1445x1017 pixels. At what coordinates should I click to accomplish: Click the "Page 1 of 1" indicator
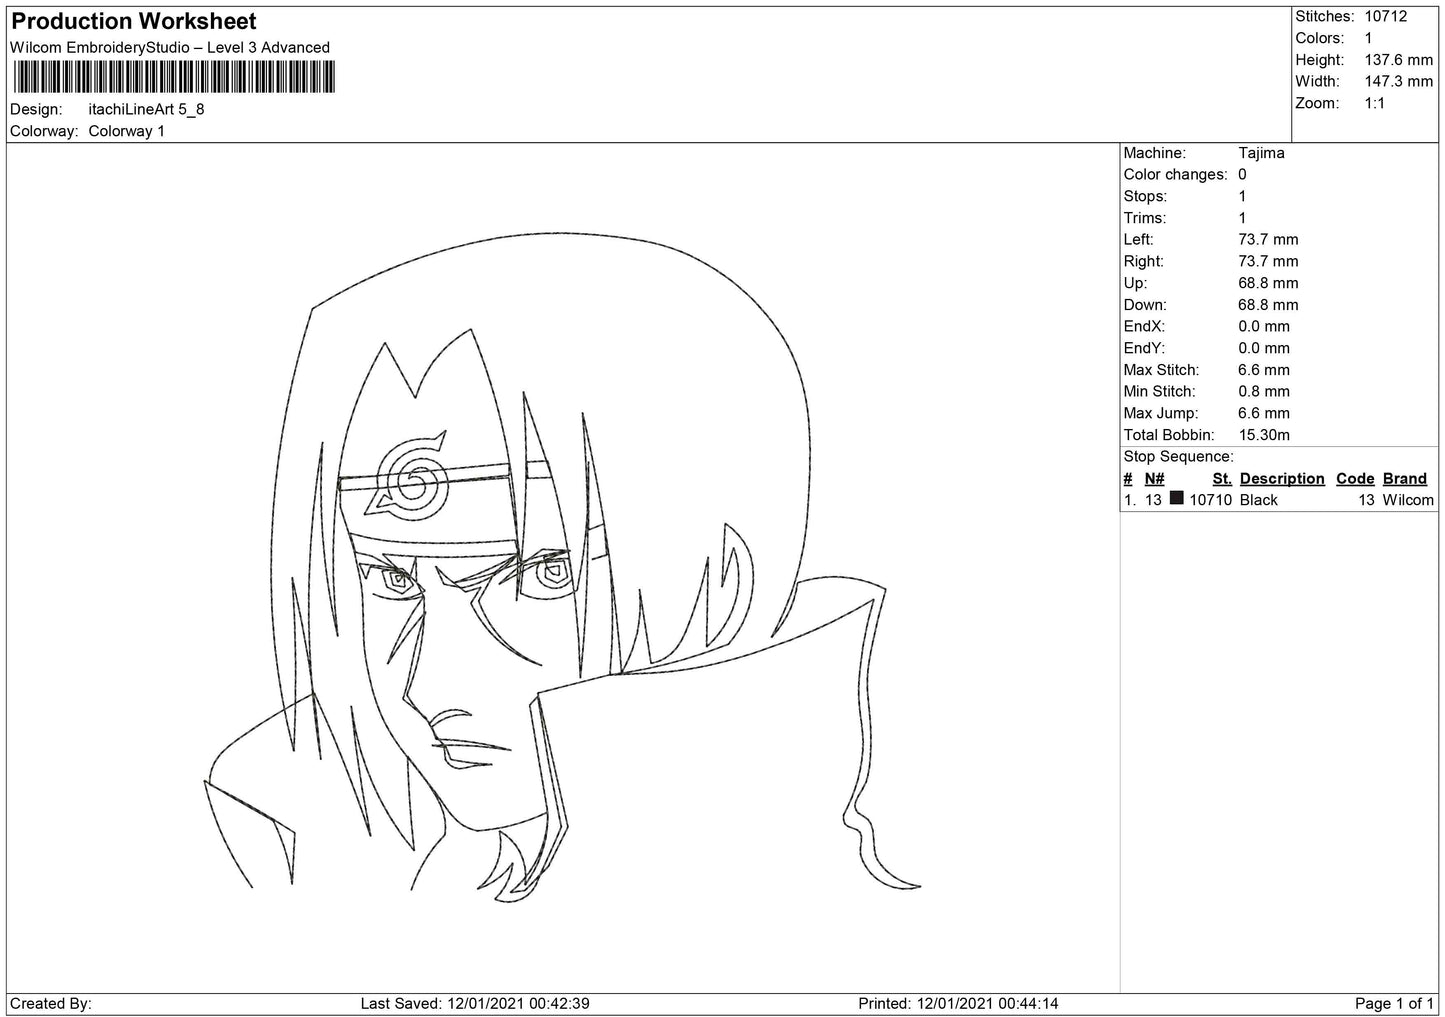click(1395, 1004)
